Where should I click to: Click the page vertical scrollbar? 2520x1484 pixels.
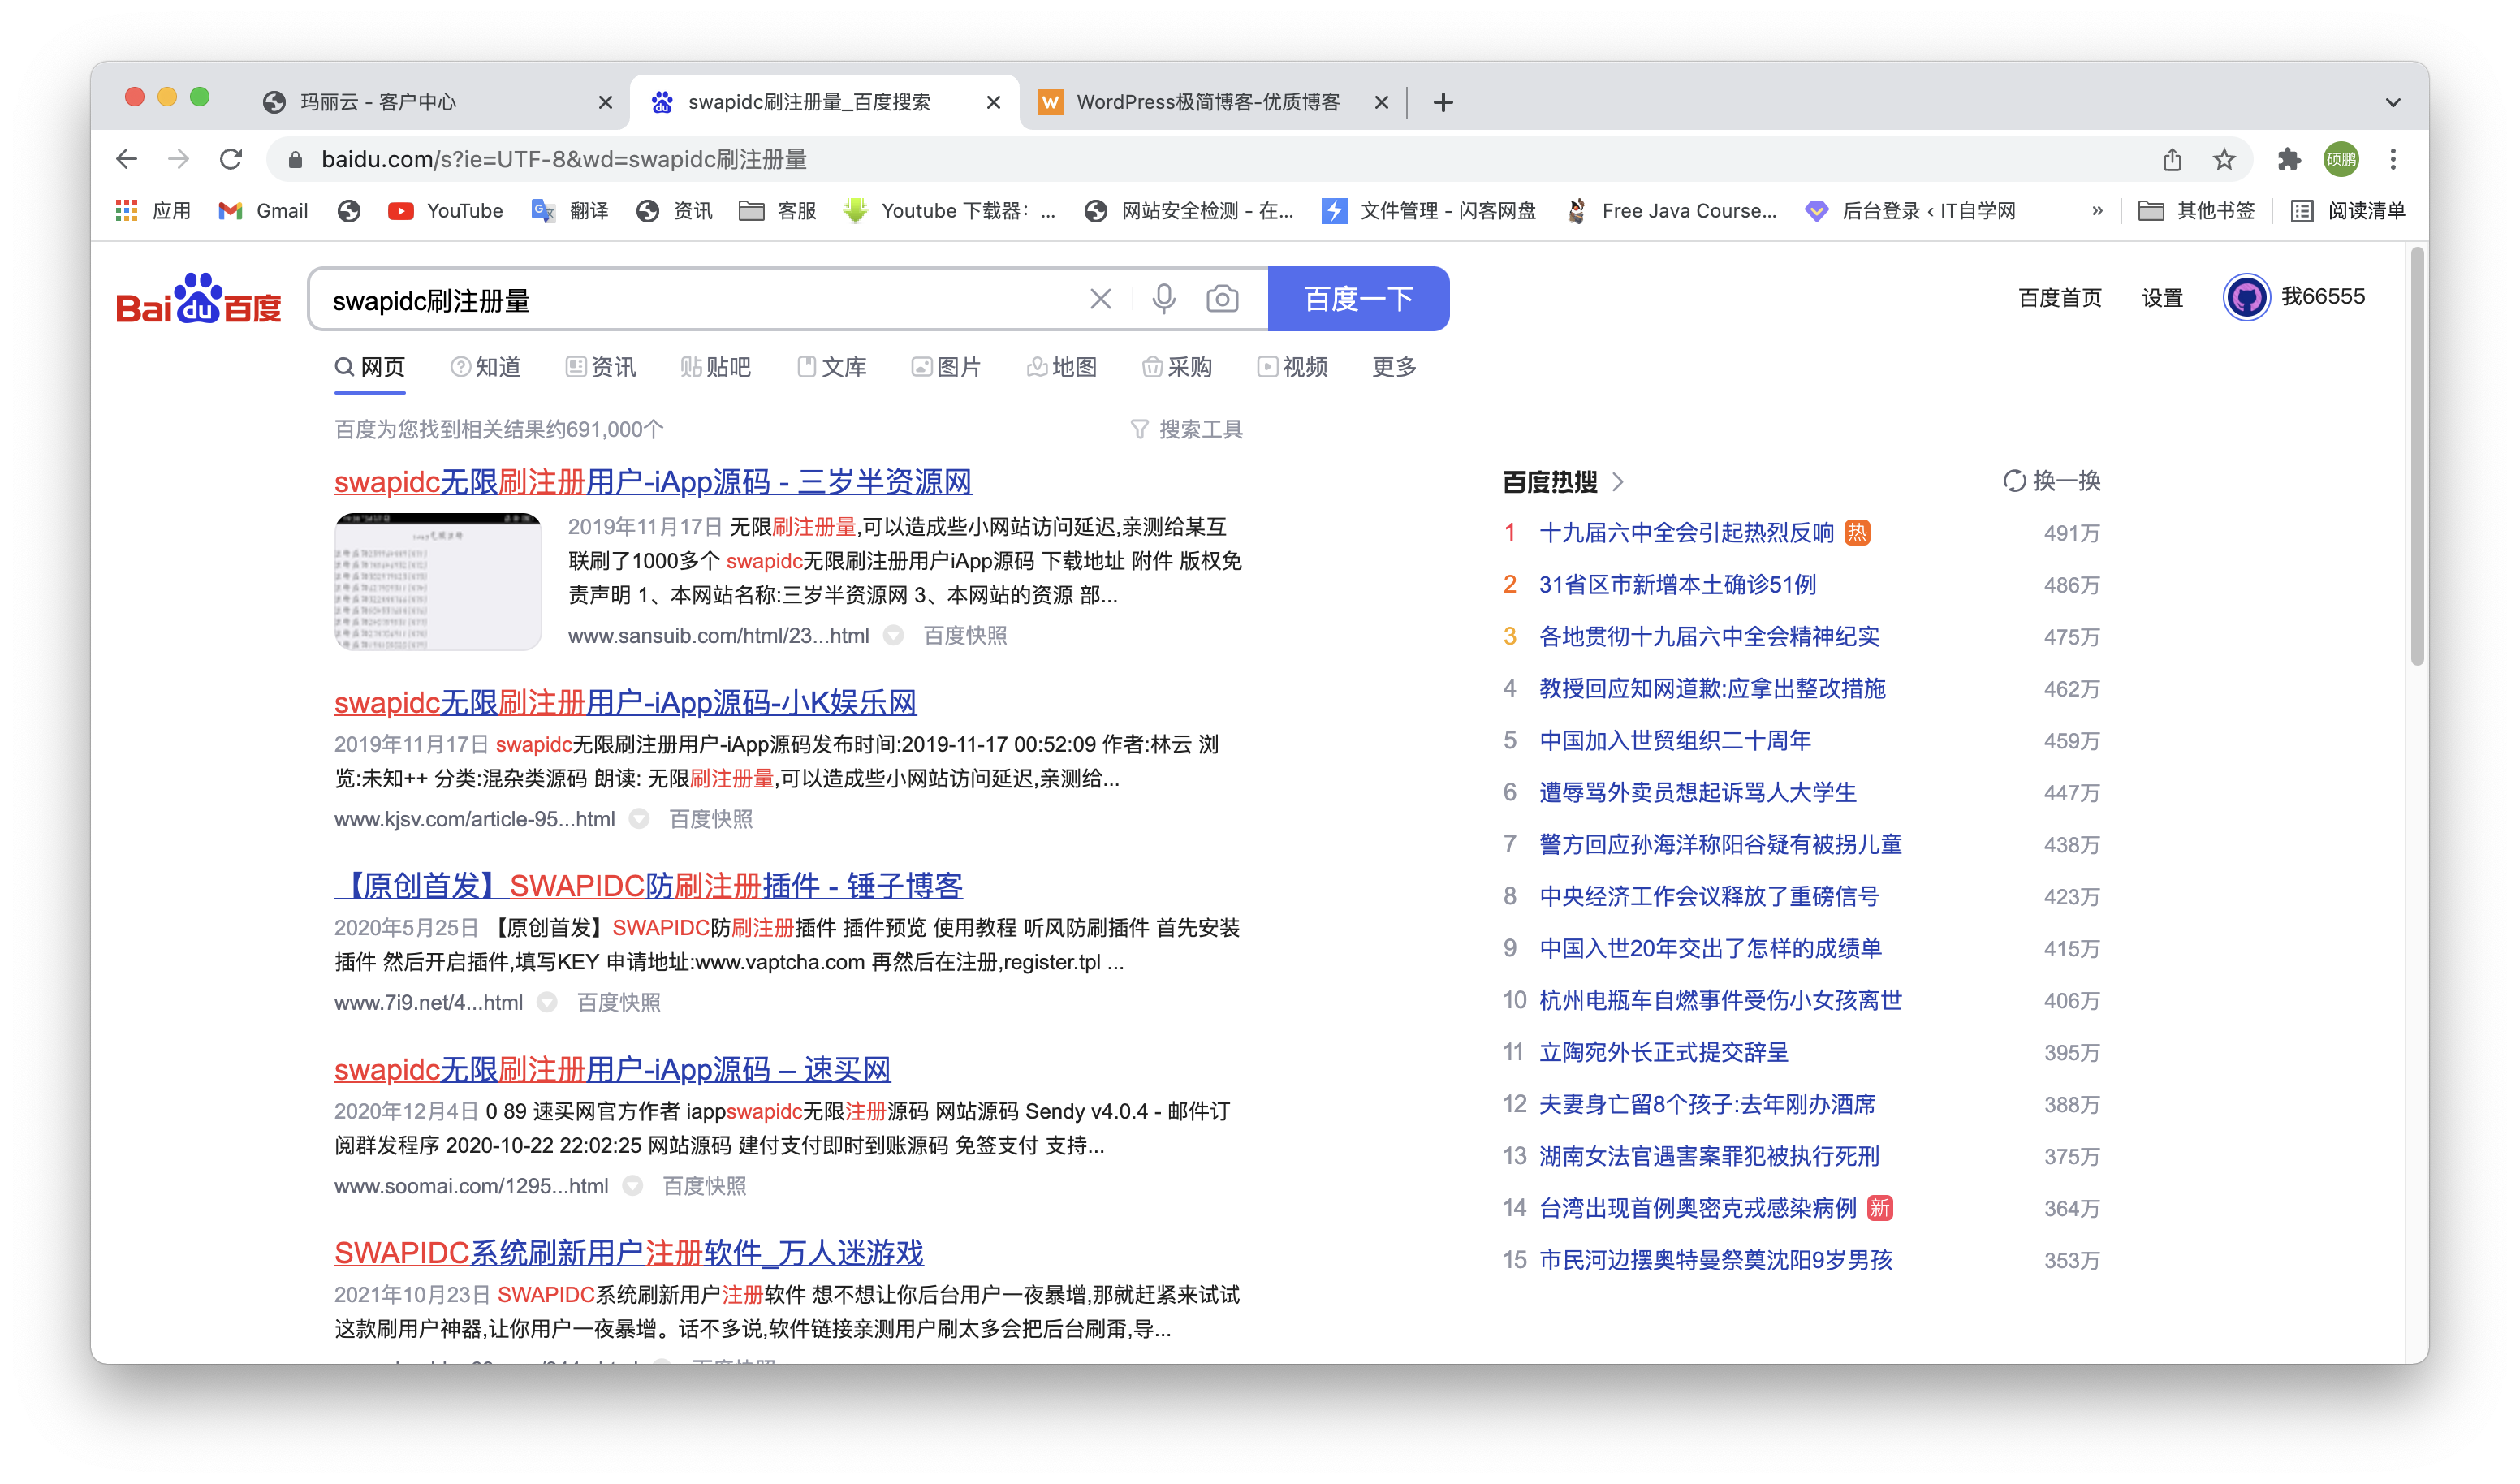2417,457
